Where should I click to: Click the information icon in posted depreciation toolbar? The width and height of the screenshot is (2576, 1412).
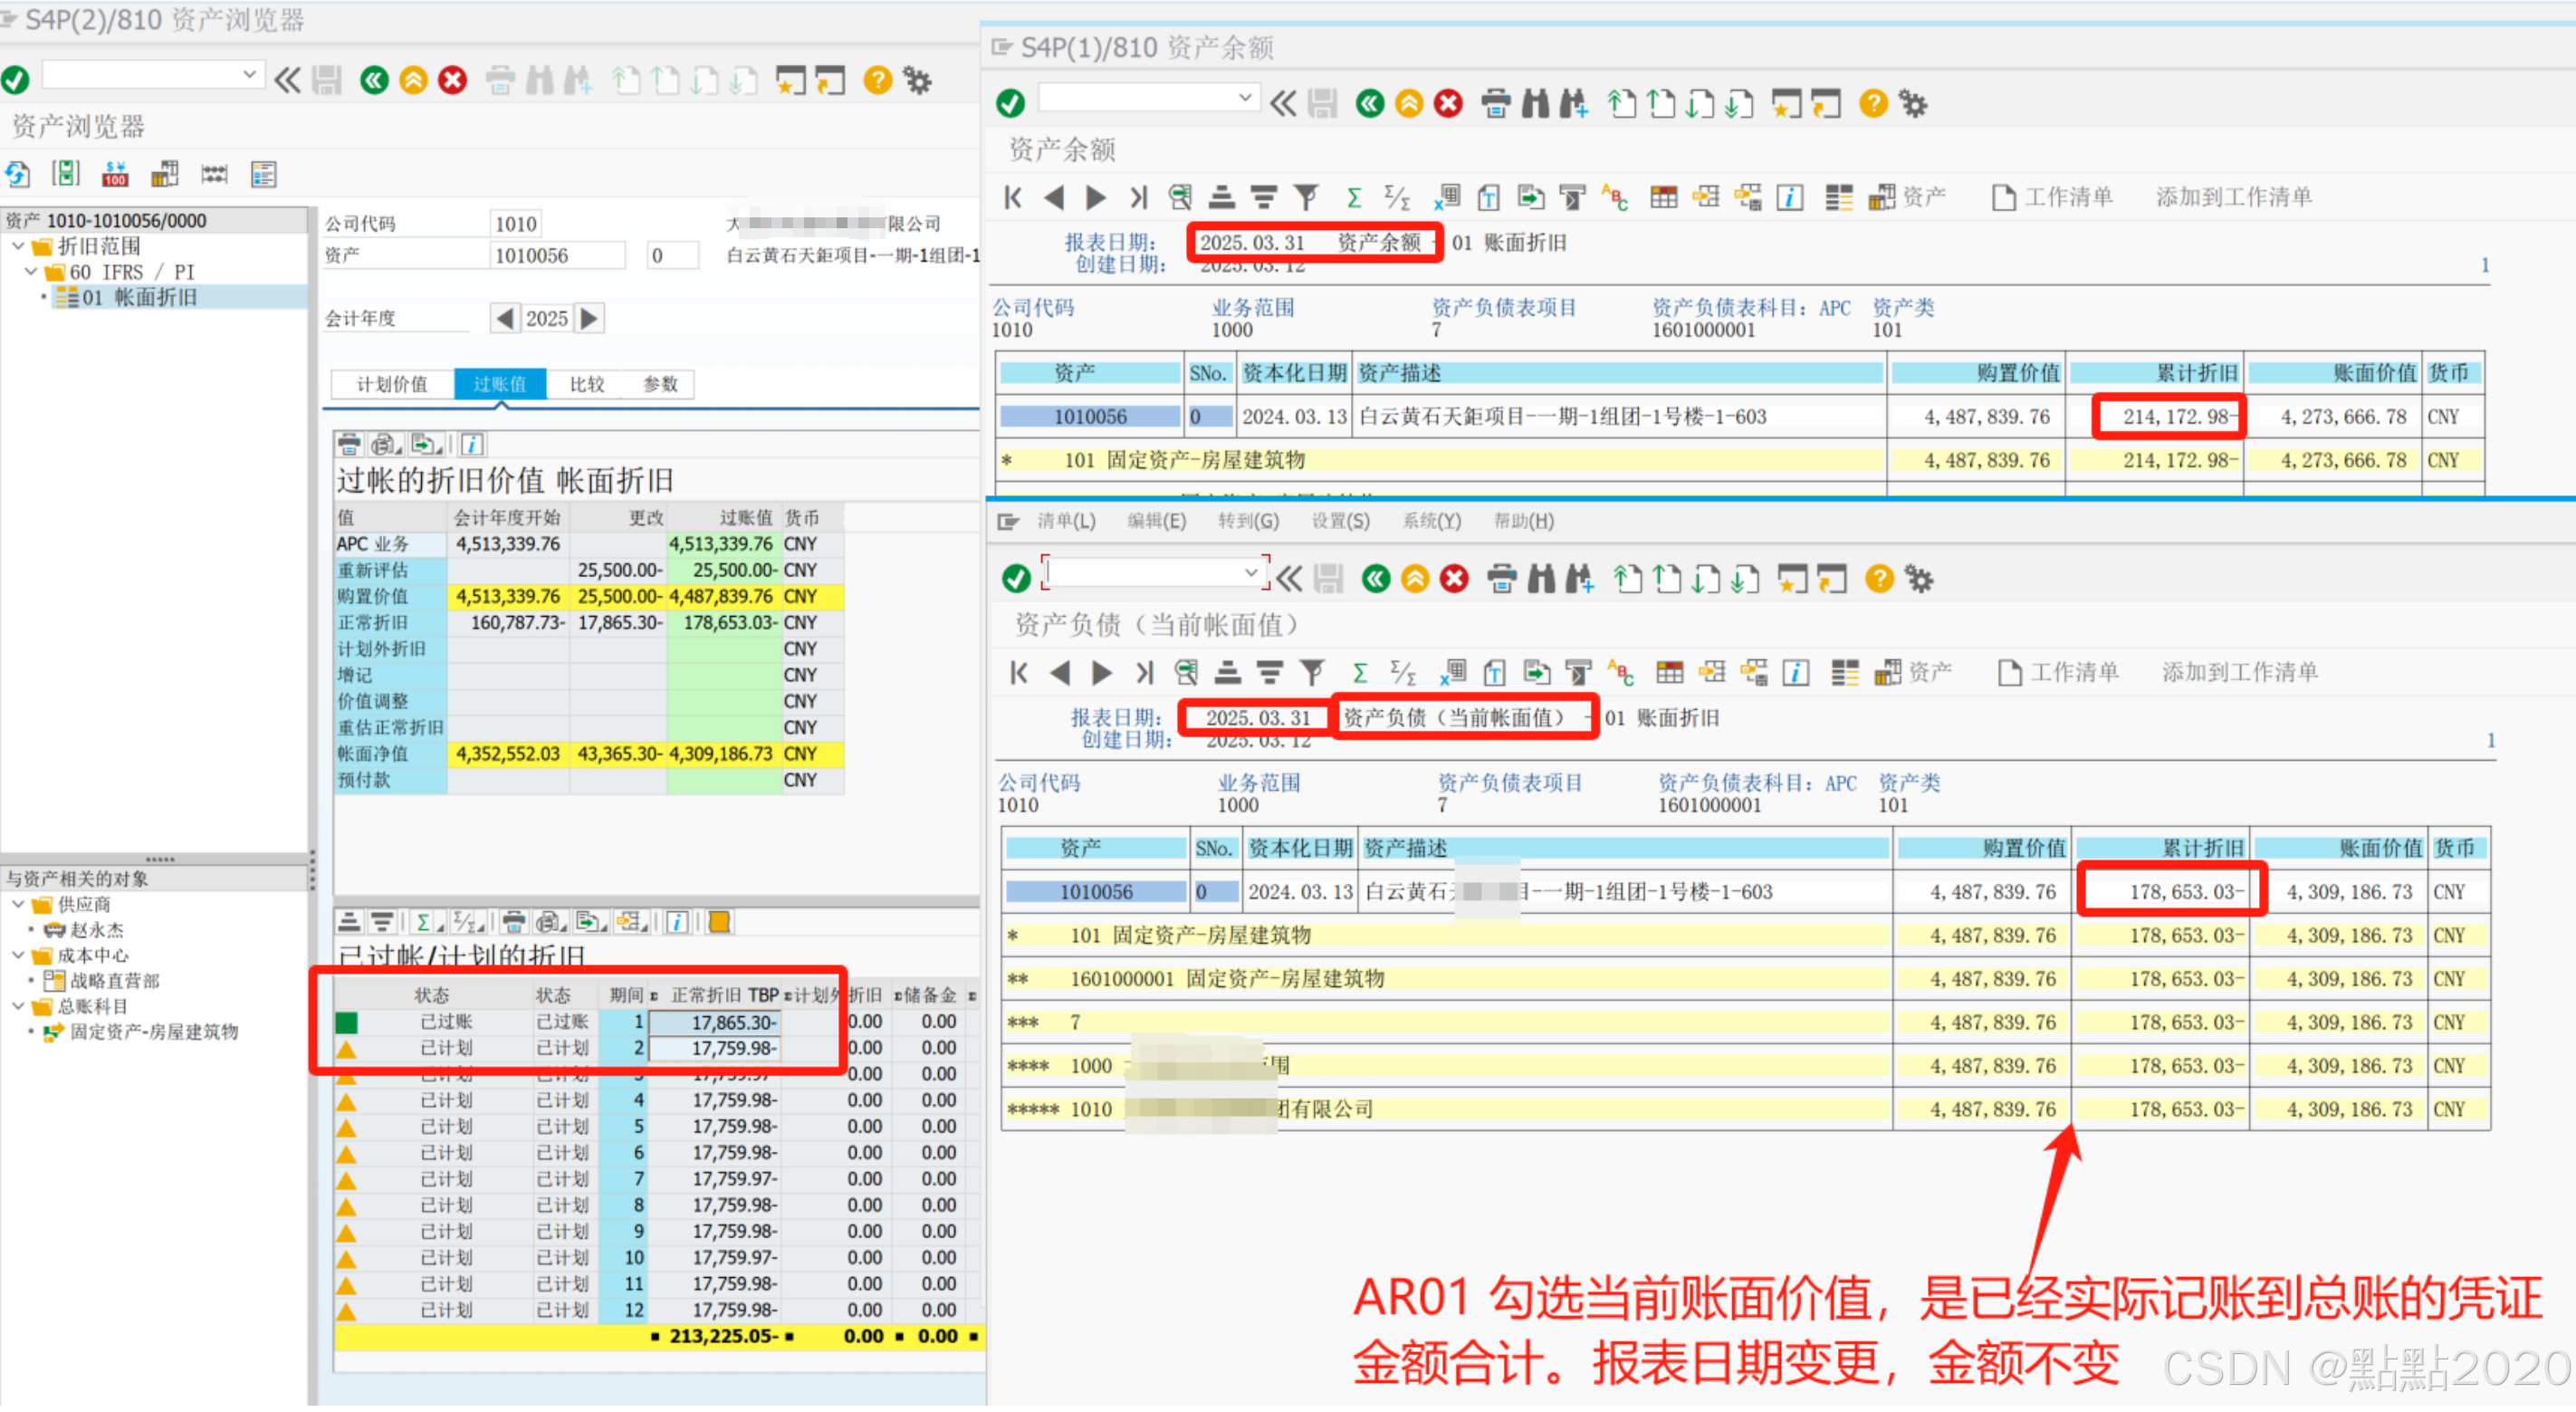[x=472, y=444]
